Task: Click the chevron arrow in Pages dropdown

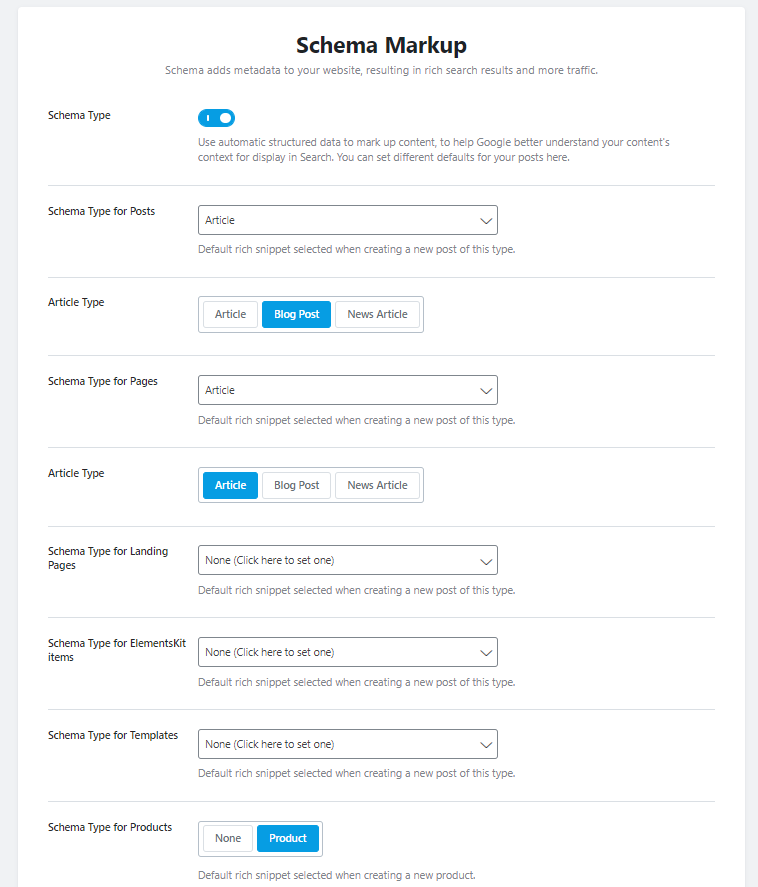Action: point(486,390)
